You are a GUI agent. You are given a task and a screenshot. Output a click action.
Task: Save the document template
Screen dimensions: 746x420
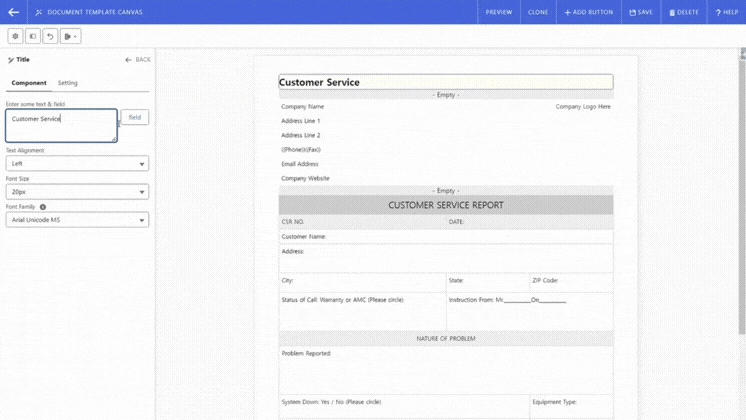click(x=641, y=12)
